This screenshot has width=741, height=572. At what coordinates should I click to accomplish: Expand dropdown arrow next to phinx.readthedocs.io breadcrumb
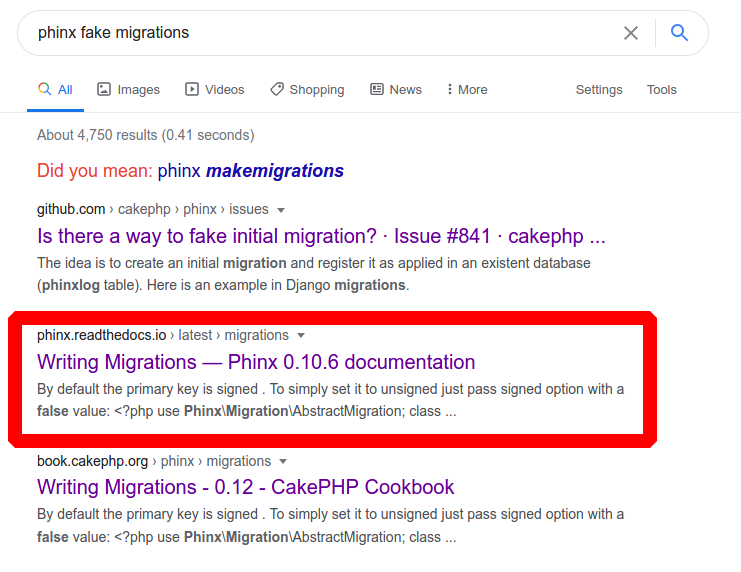(x=301, y=336)
